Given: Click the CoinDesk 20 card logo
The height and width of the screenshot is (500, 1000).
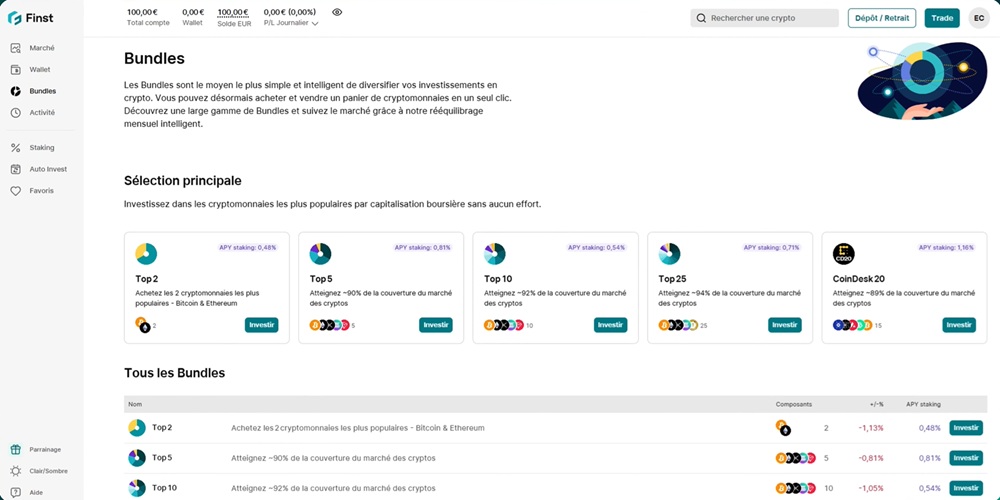Looking at the screenshot, I should tap(844, 254).
